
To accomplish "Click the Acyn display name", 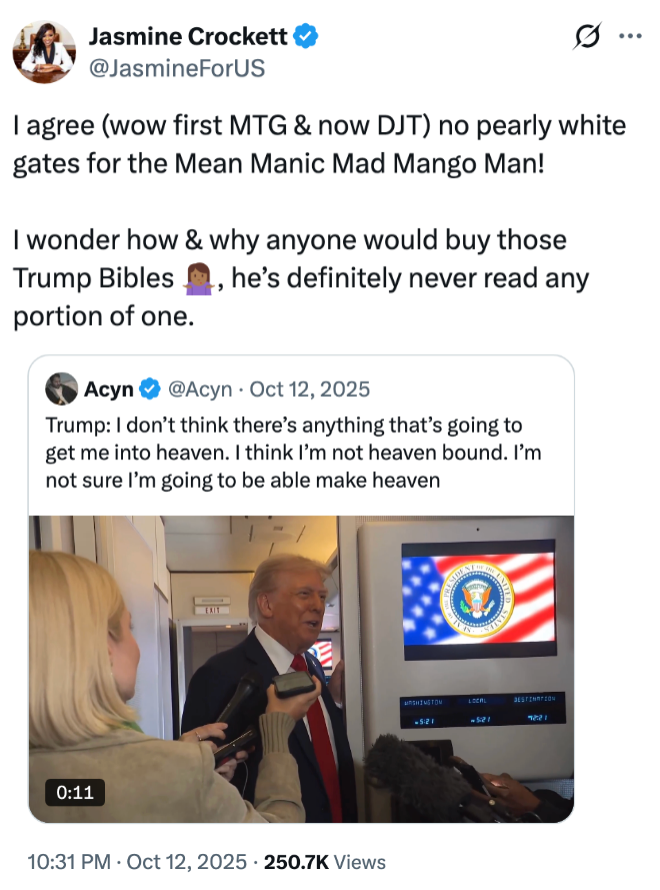I will click(x=109, y=389).
